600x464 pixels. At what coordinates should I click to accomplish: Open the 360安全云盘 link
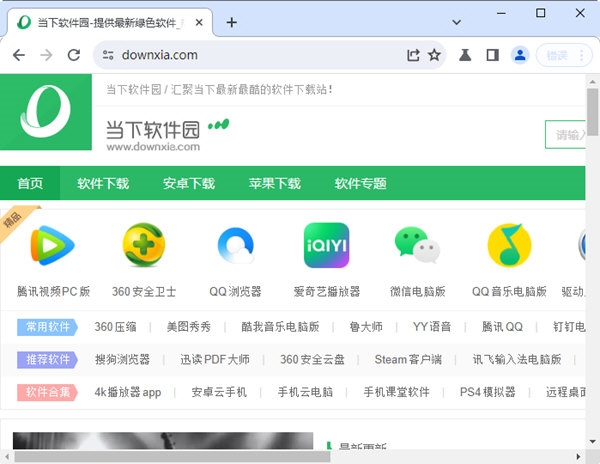click(x=312, y=359)
